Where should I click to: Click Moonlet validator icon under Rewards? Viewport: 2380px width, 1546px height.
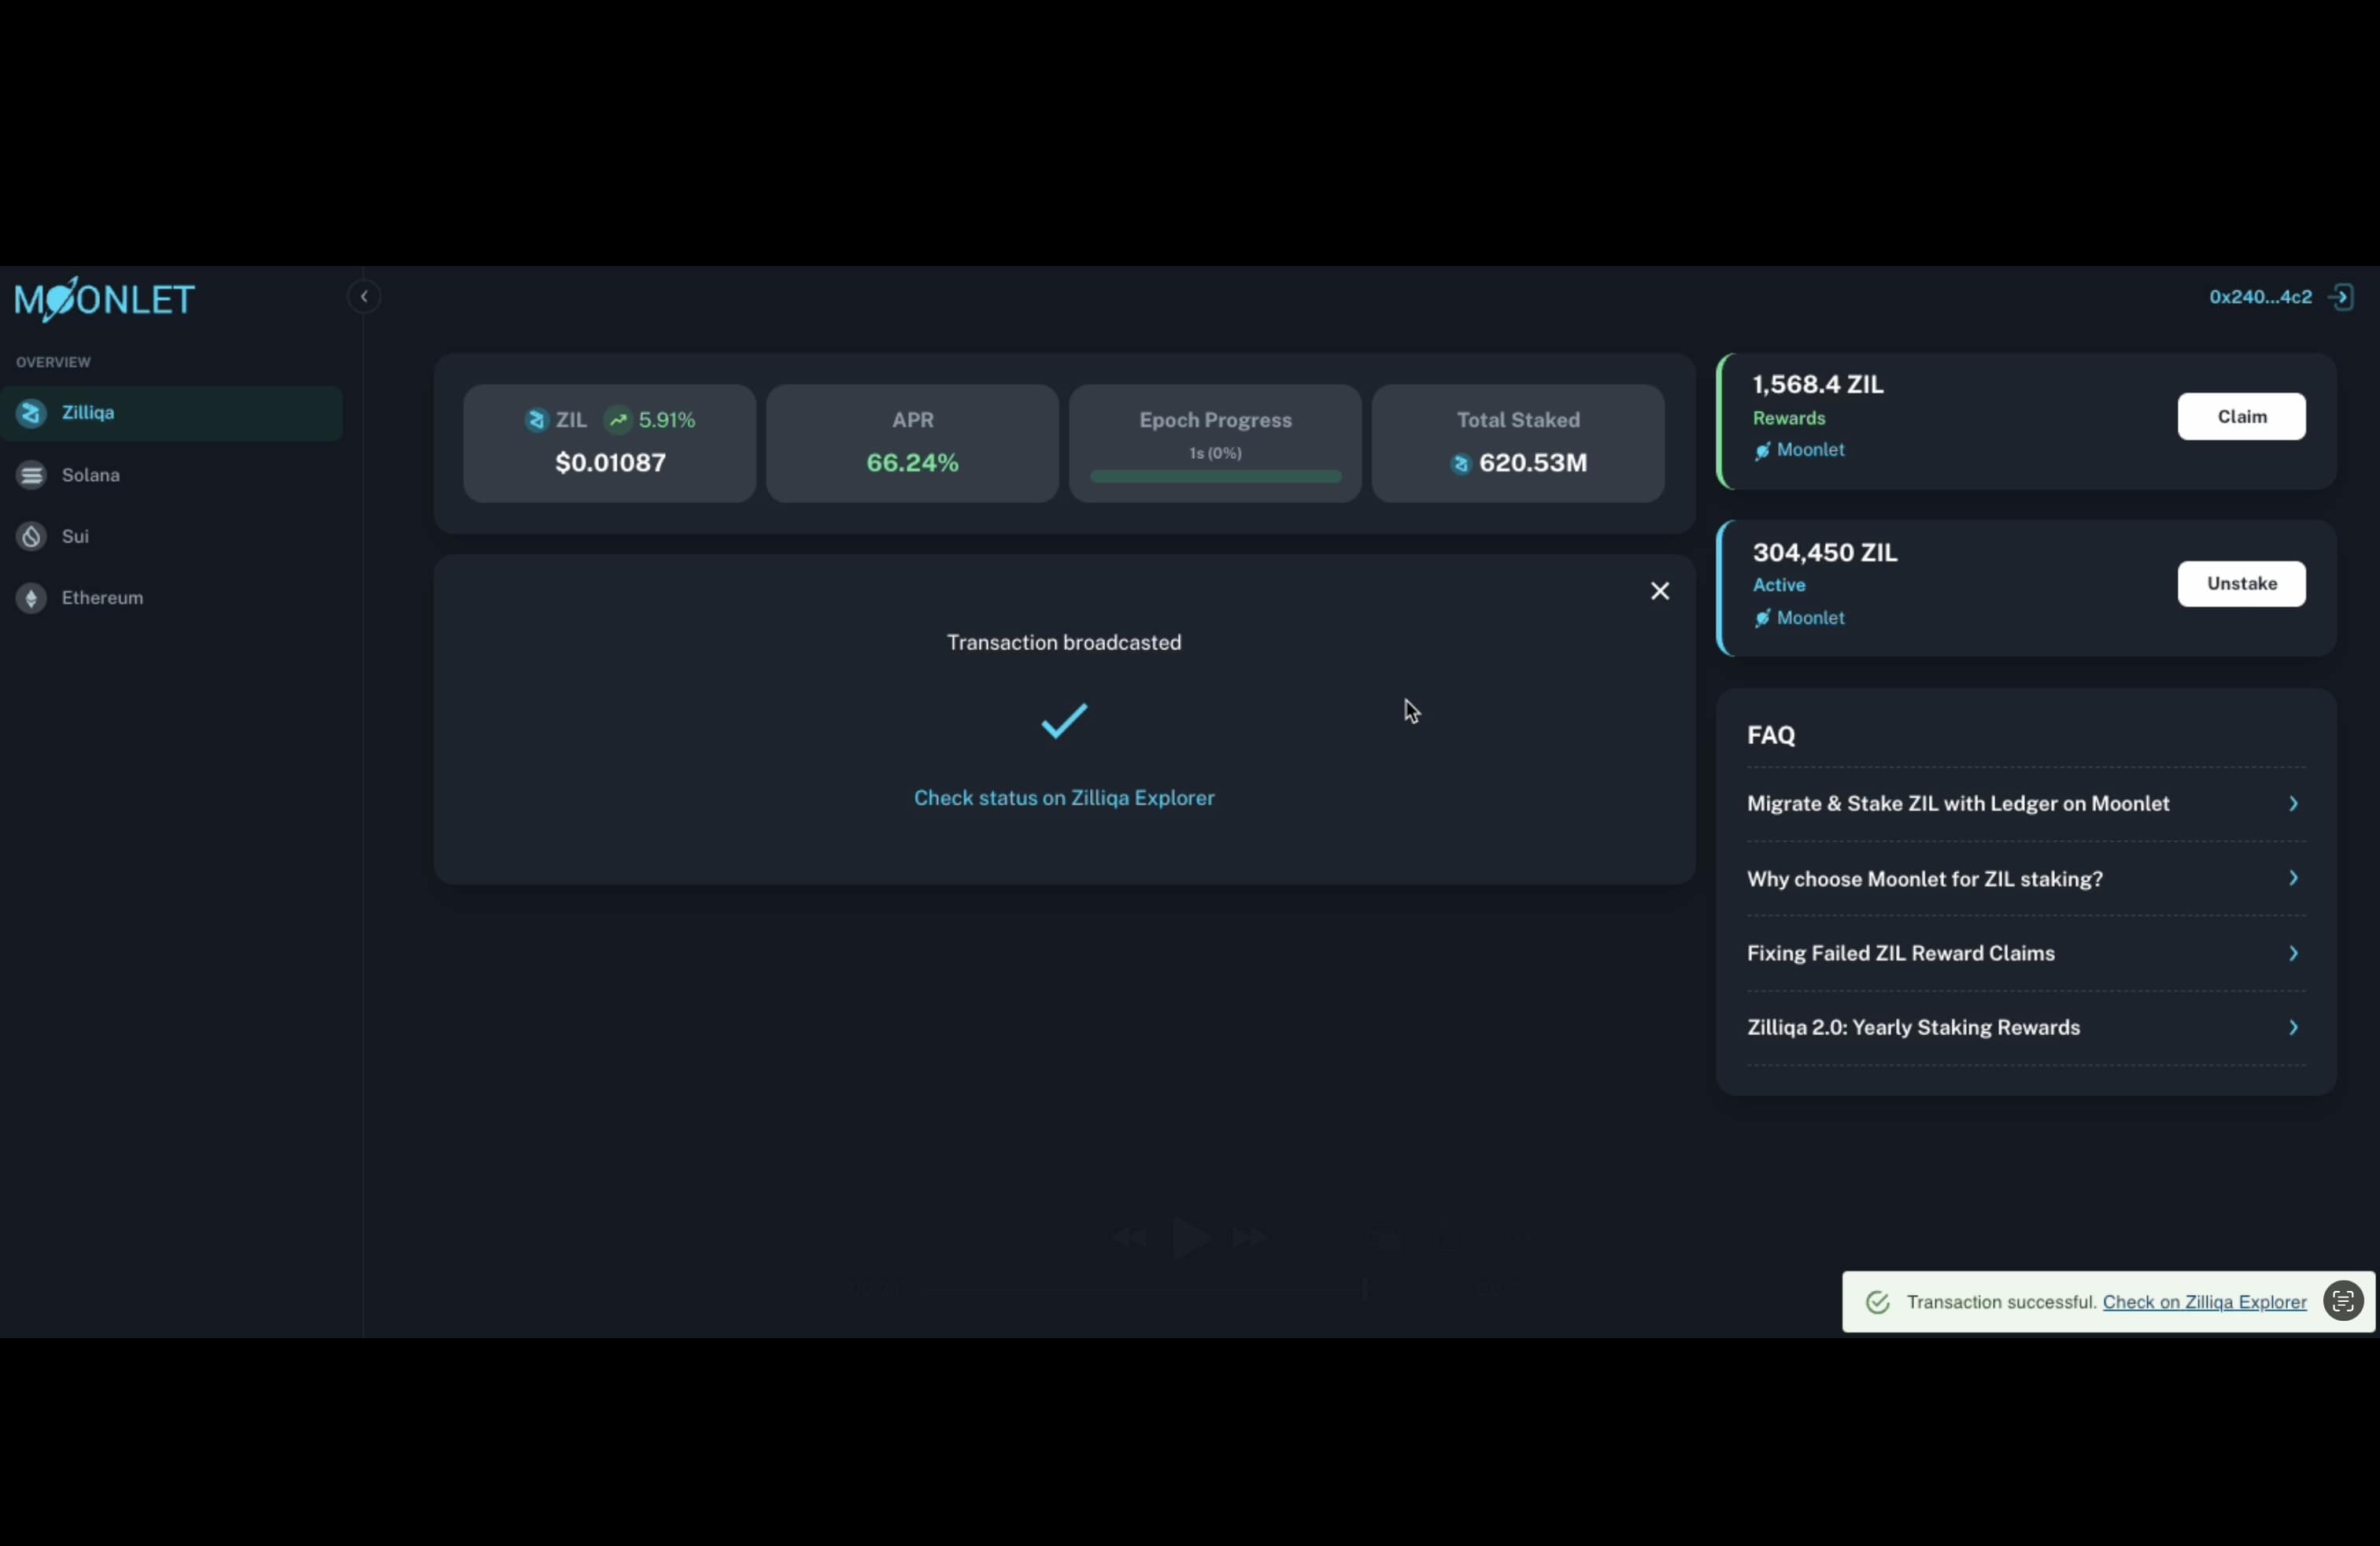coord(1763,451)
